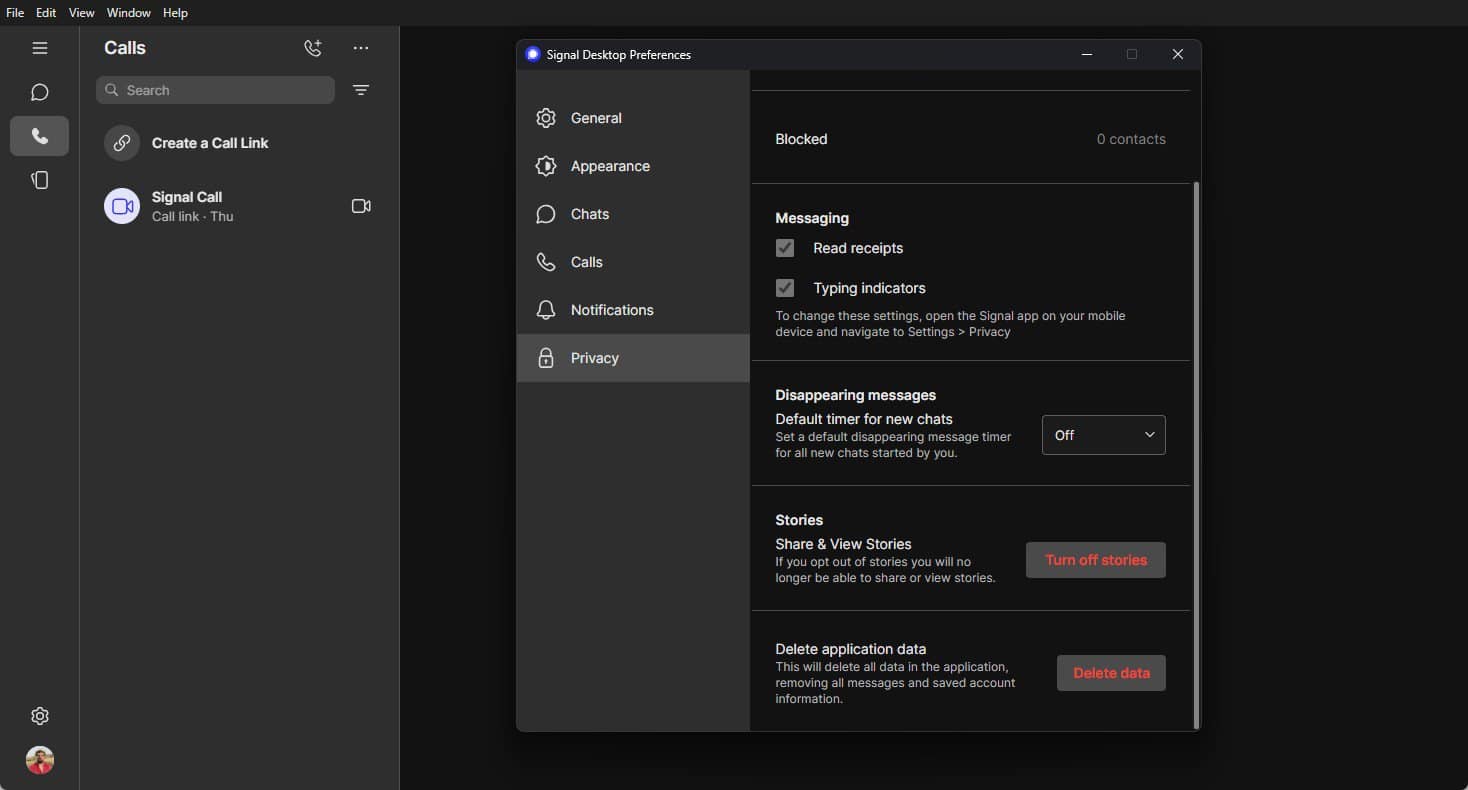Switch to the General preferences tab
This screenshot has height=790, width=1468.
[633, 118]
